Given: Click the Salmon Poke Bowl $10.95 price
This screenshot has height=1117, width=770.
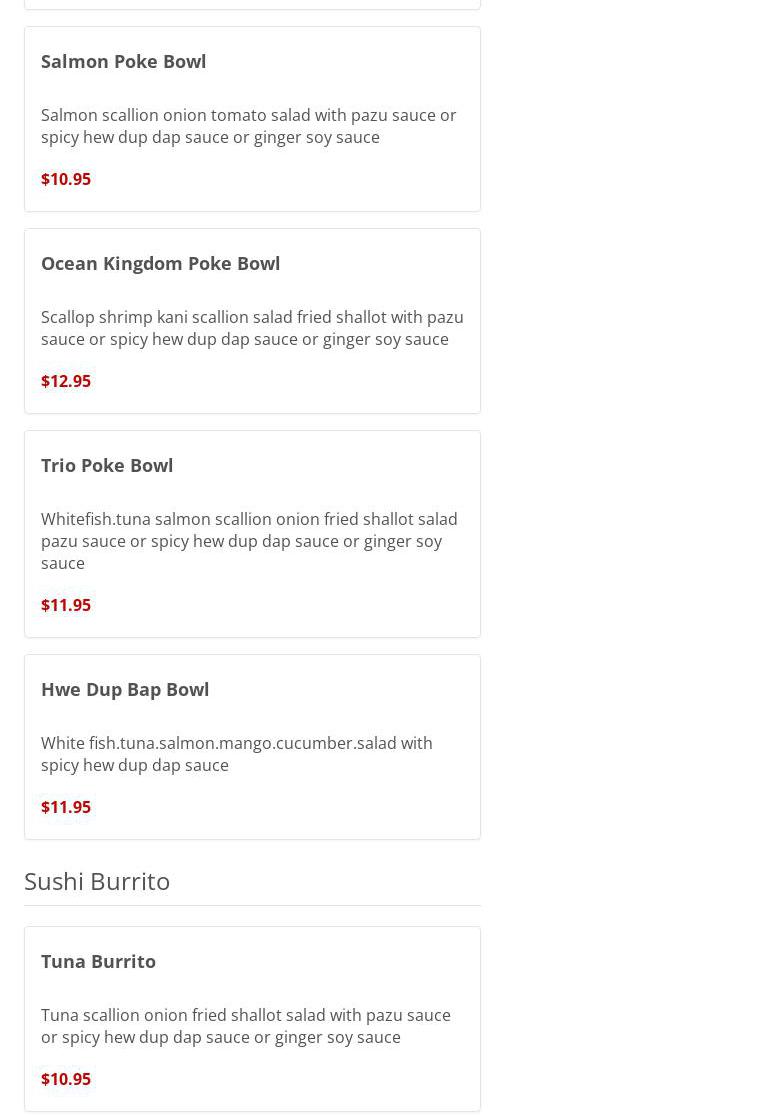Looking at the screenshot, I should (66, 179).
